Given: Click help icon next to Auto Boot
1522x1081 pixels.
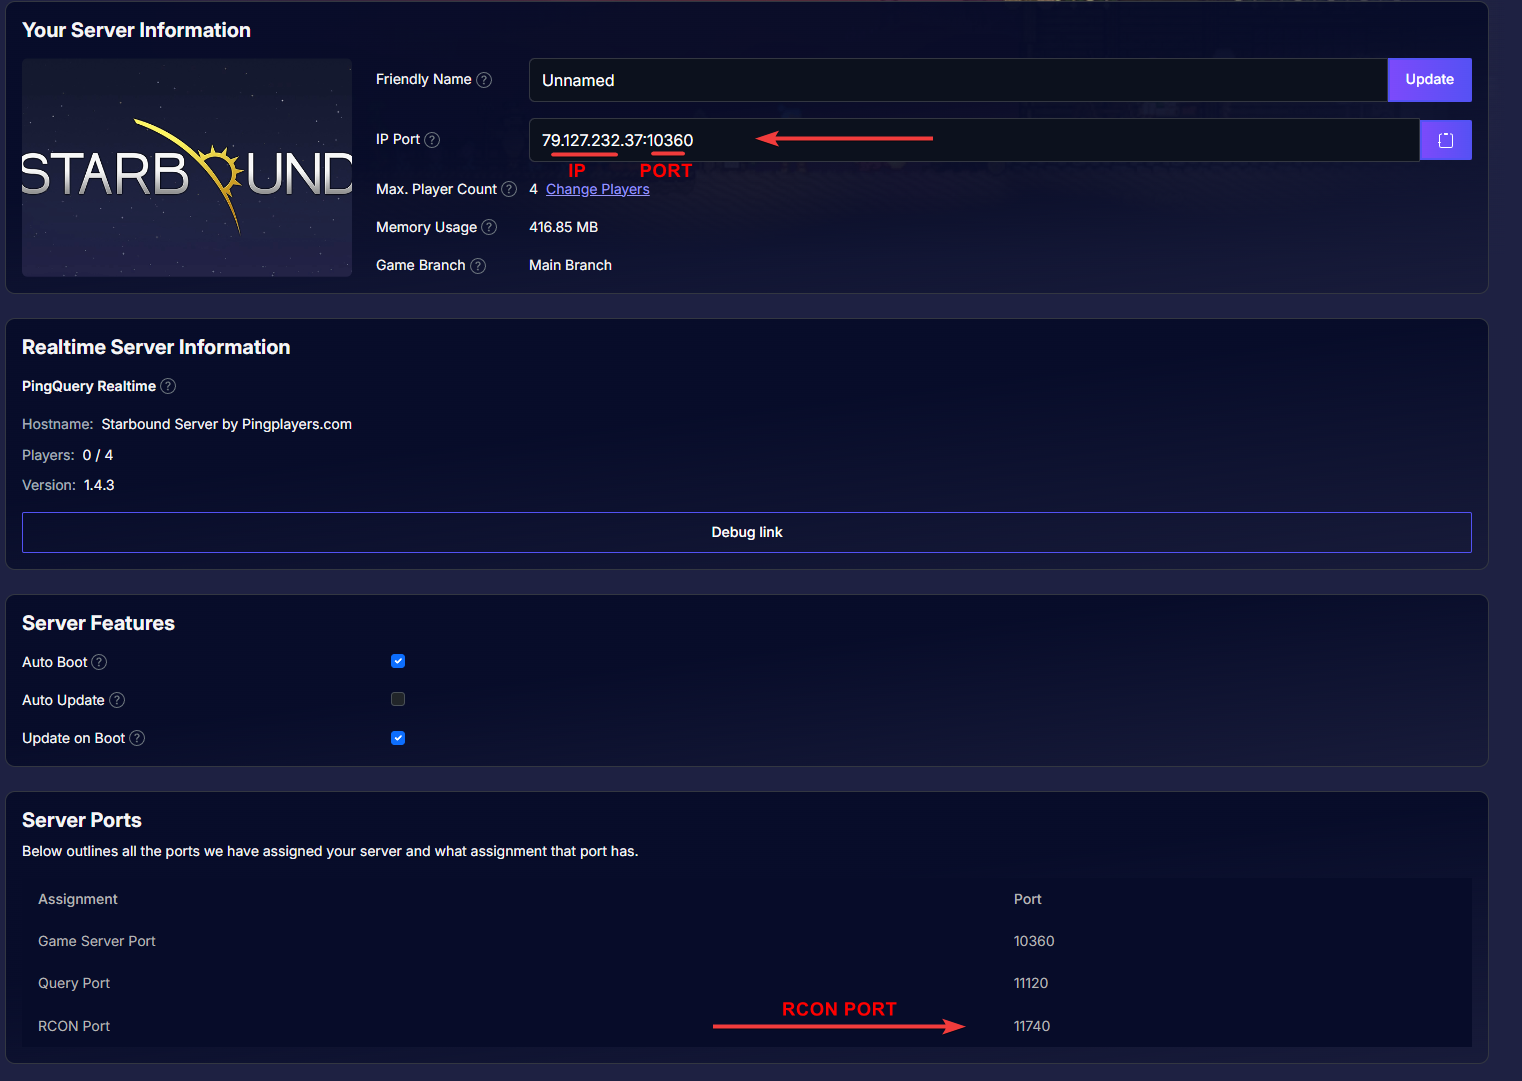Looking at the screenshot, I should click(x=99, y=662).
